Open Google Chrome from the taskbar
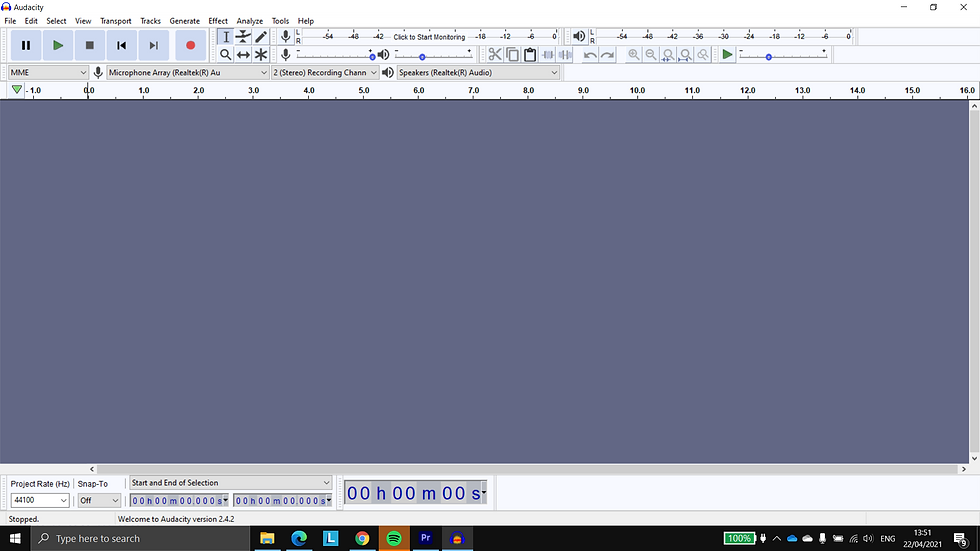Viewport: 980px width, 551px height. 362,538
